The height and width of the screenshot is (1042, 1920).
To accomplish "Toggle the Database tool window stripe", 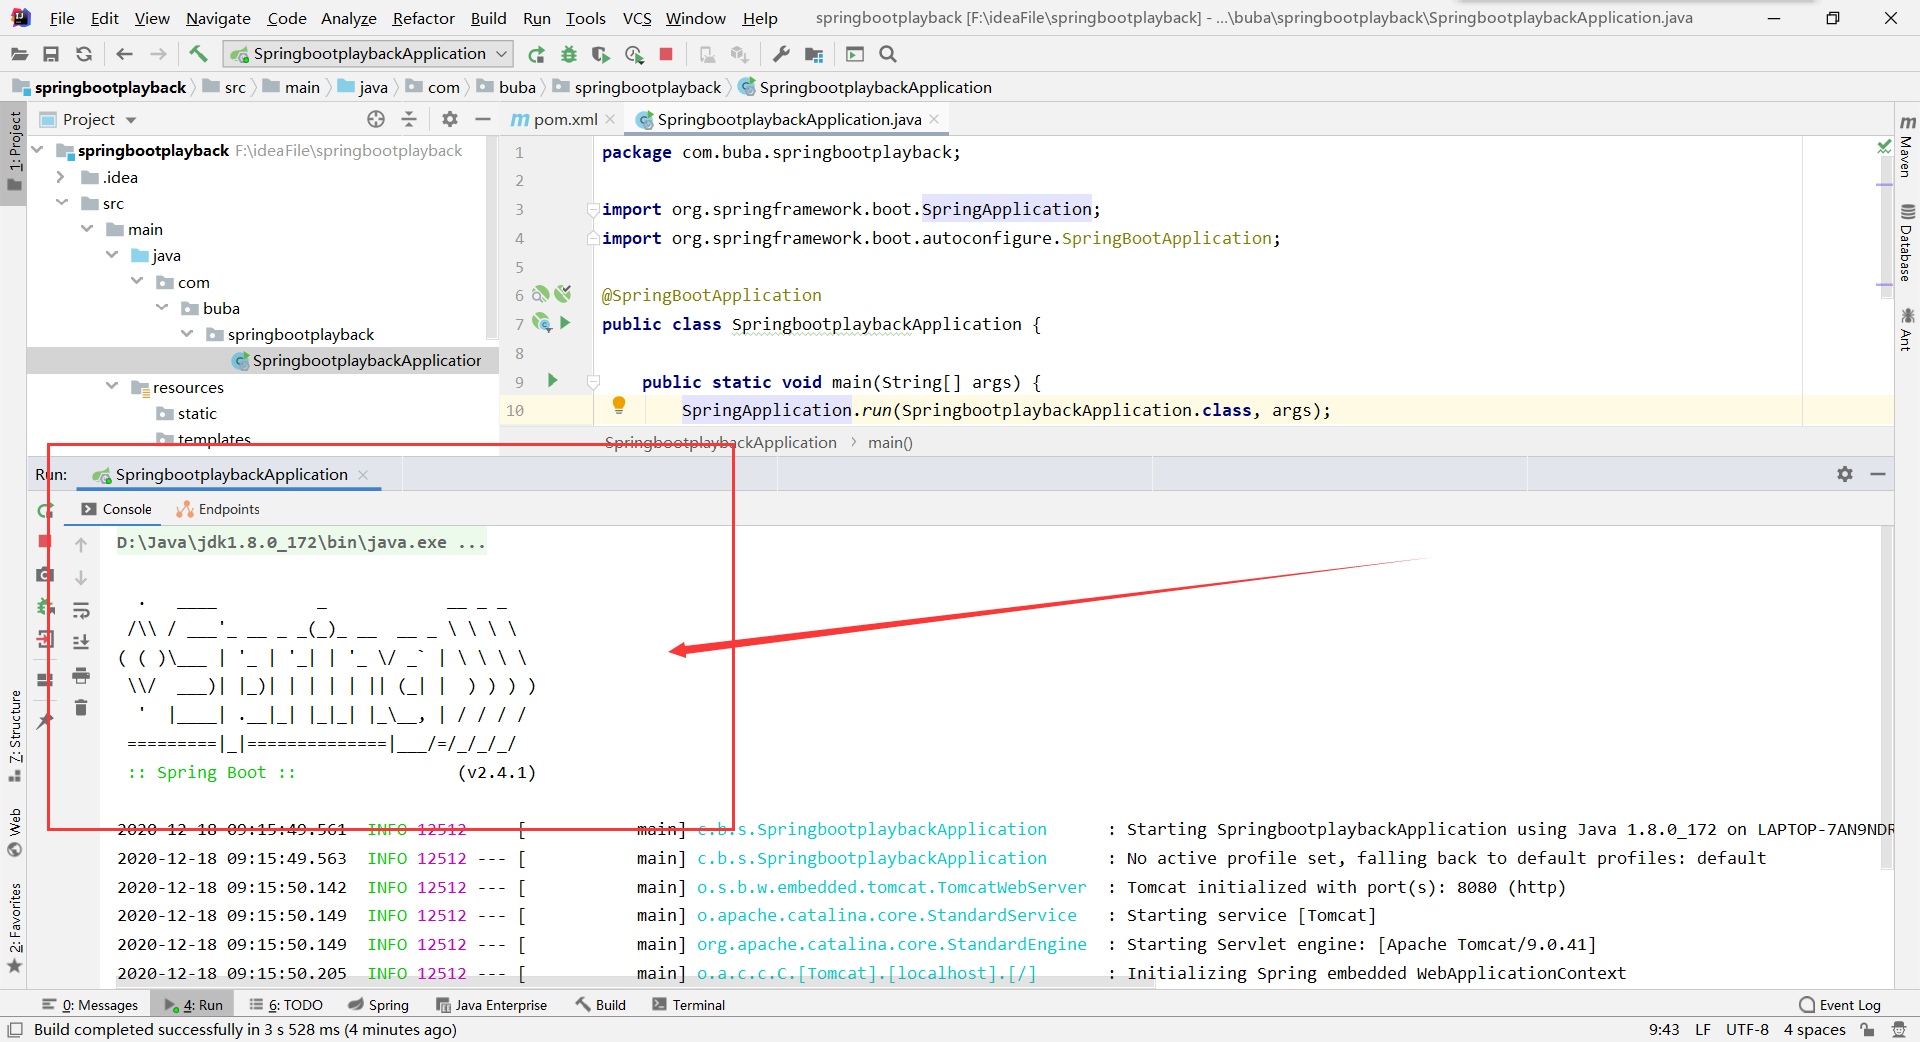I will coord(1906,243).
